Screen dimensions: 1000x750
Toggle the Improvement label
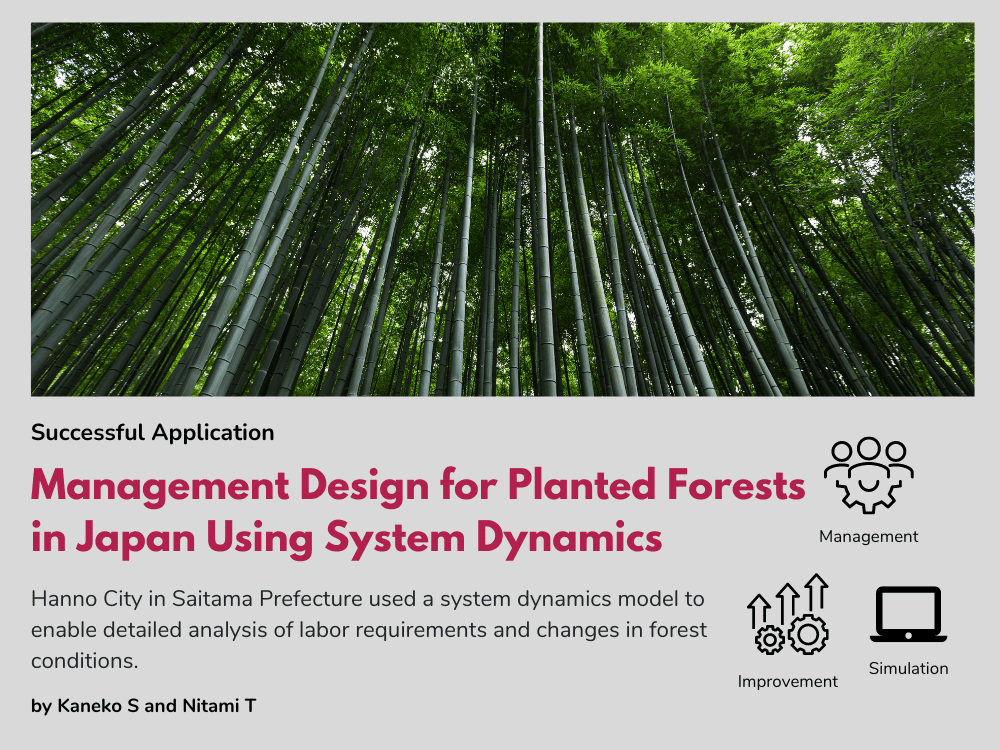(788, 681)
